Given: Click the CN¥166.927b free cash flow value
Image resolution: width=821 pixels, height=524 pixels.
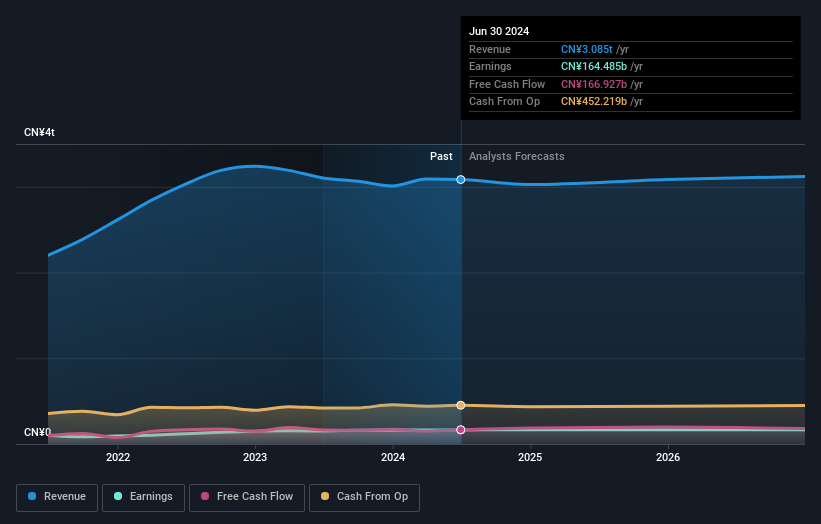Looking at the screenshot, I should (594, 84).
